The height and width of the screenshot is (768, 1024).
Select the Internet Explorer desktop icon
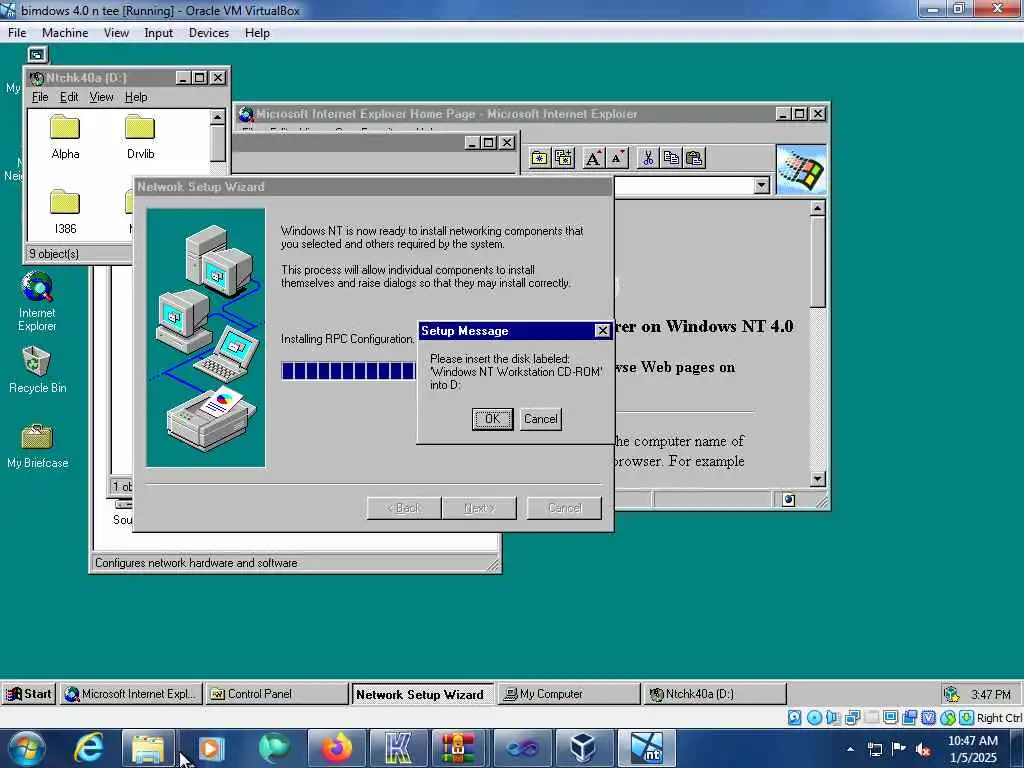tap(37, 302)
